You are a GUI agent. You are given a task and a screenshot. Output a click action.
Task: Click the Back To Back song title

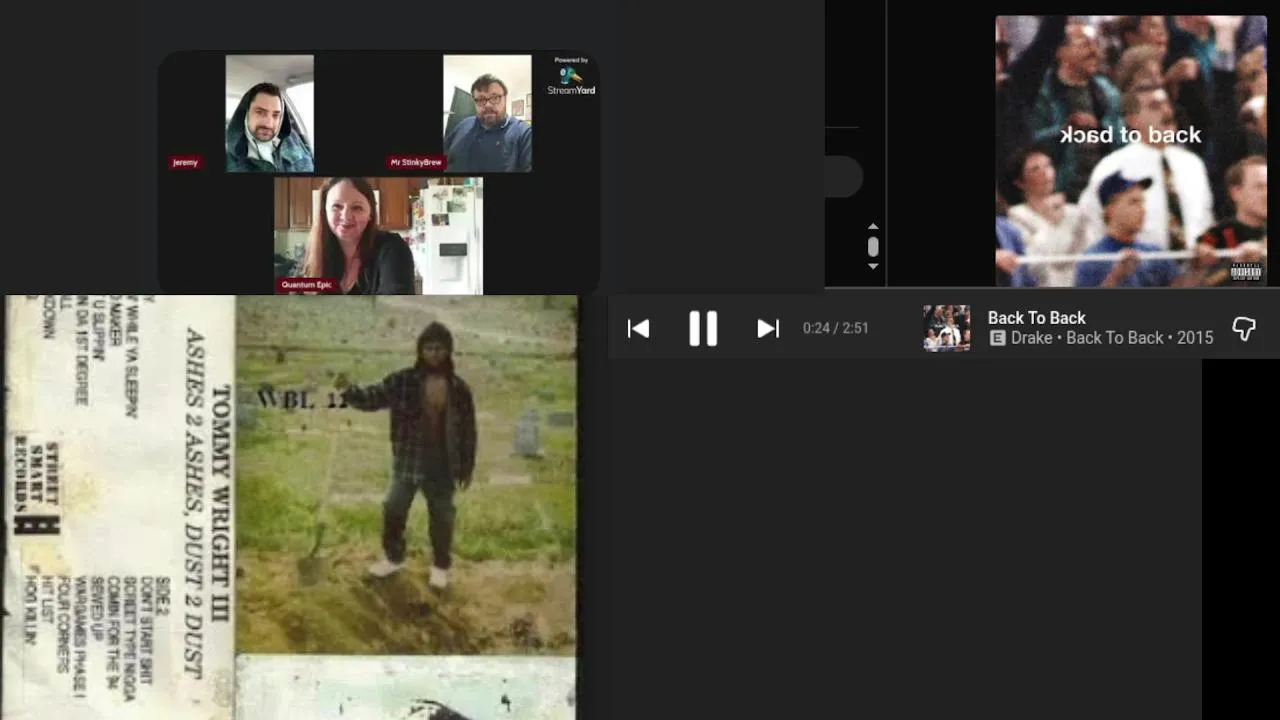click(x=1036, y=318)
